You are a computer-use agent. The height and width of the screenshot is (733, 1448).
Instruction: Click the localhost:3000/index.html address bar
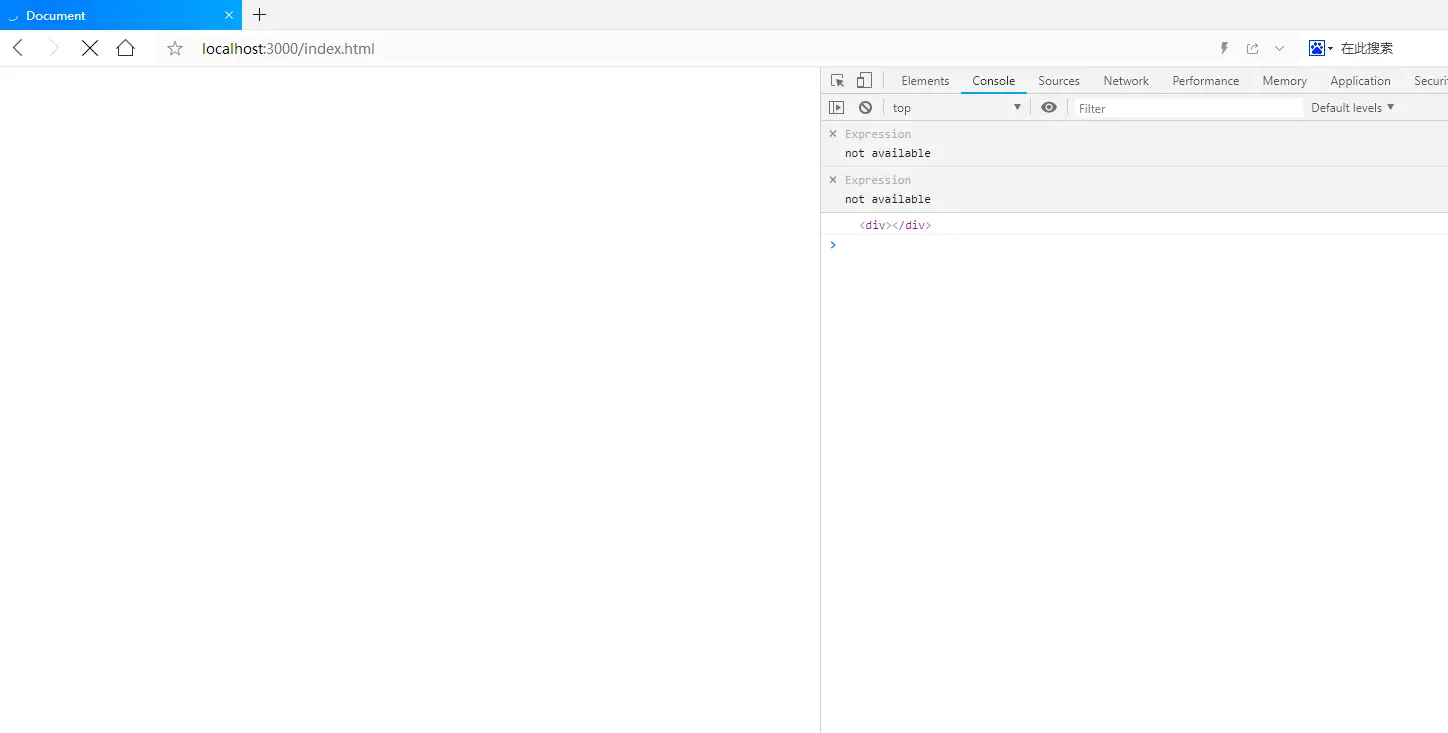point(288,48)
